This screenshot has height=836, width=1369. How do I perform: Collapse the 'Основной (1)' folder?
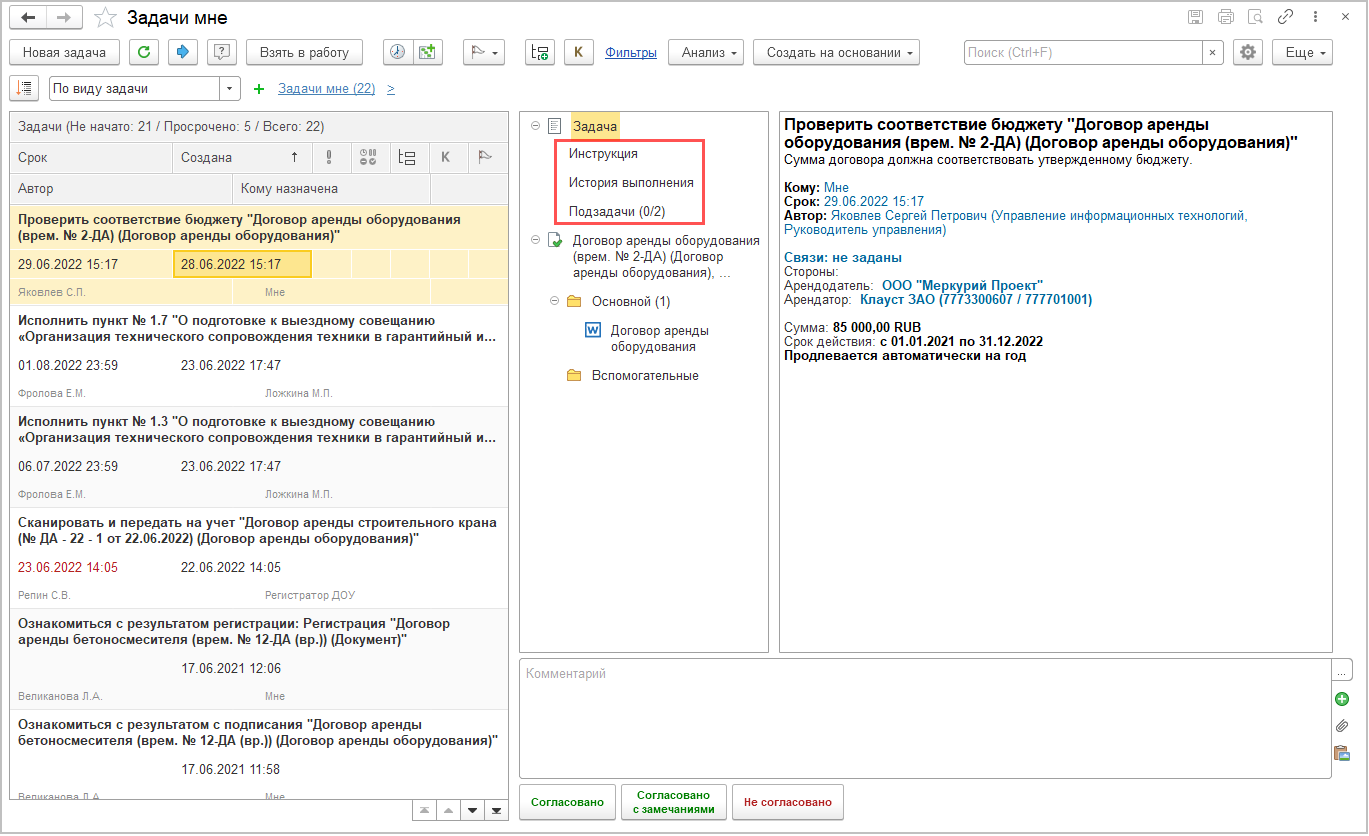click(x=554, y=301)
